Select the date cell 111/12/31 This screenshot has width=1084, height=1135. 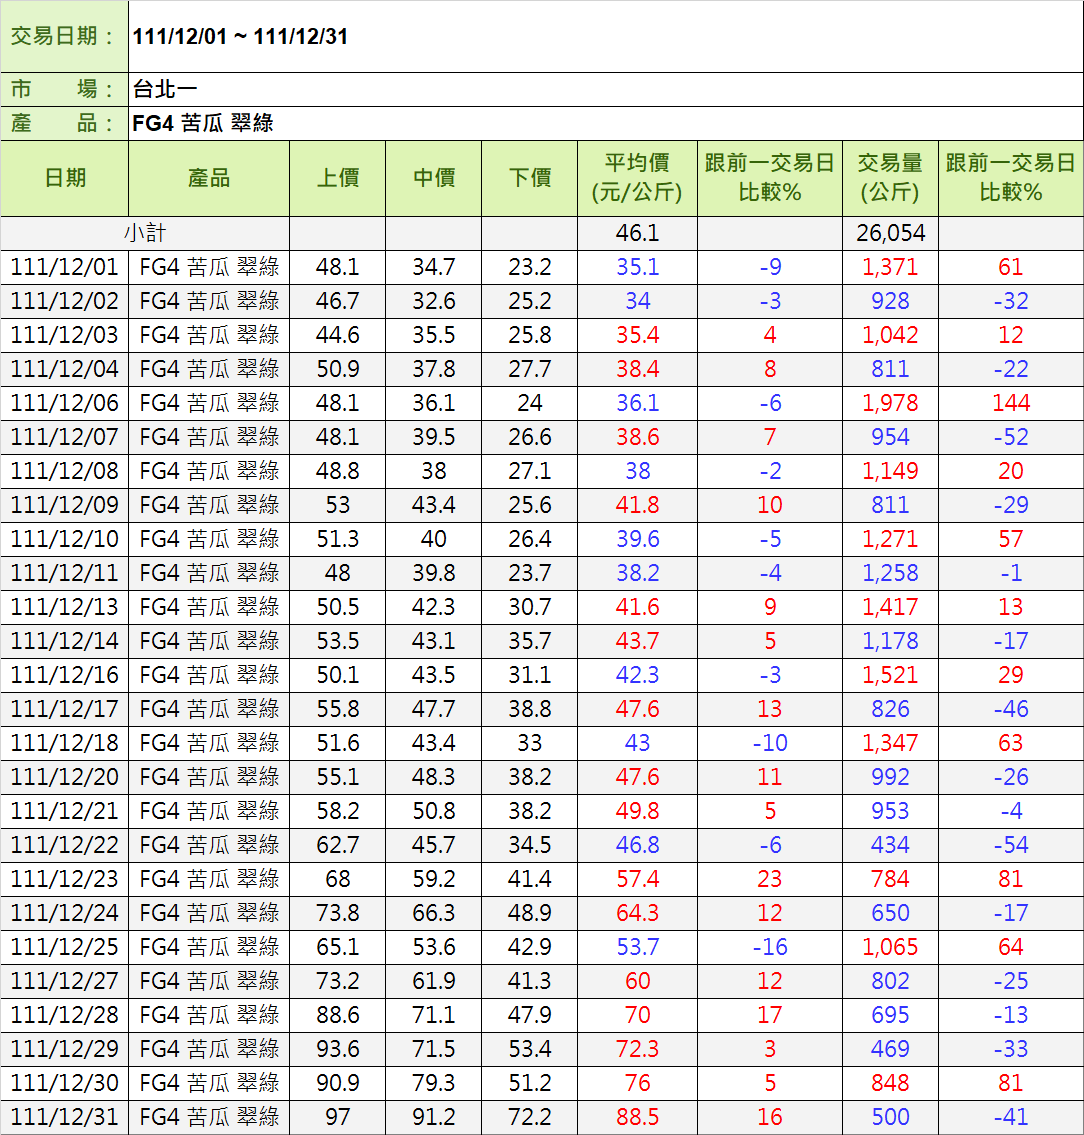(65, 1117)
